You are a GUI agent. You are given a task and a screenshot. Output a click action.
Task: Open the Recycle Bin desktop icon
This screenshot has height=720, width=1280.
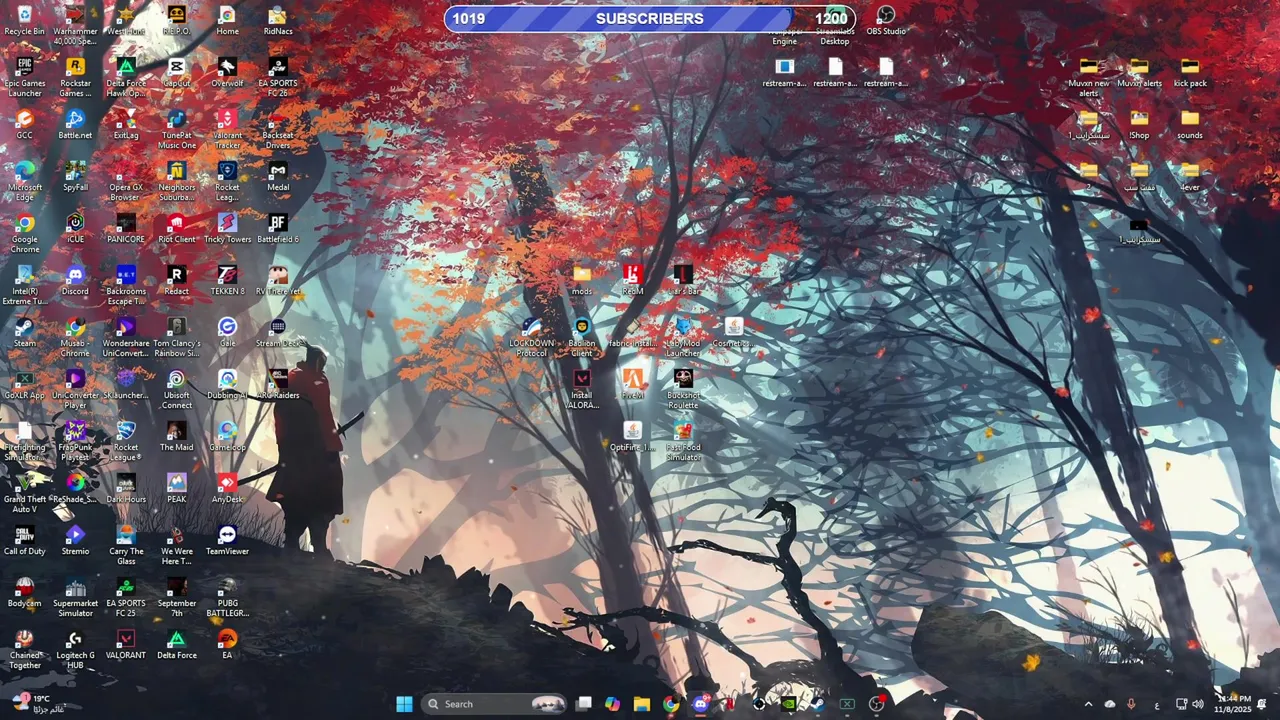24,20
